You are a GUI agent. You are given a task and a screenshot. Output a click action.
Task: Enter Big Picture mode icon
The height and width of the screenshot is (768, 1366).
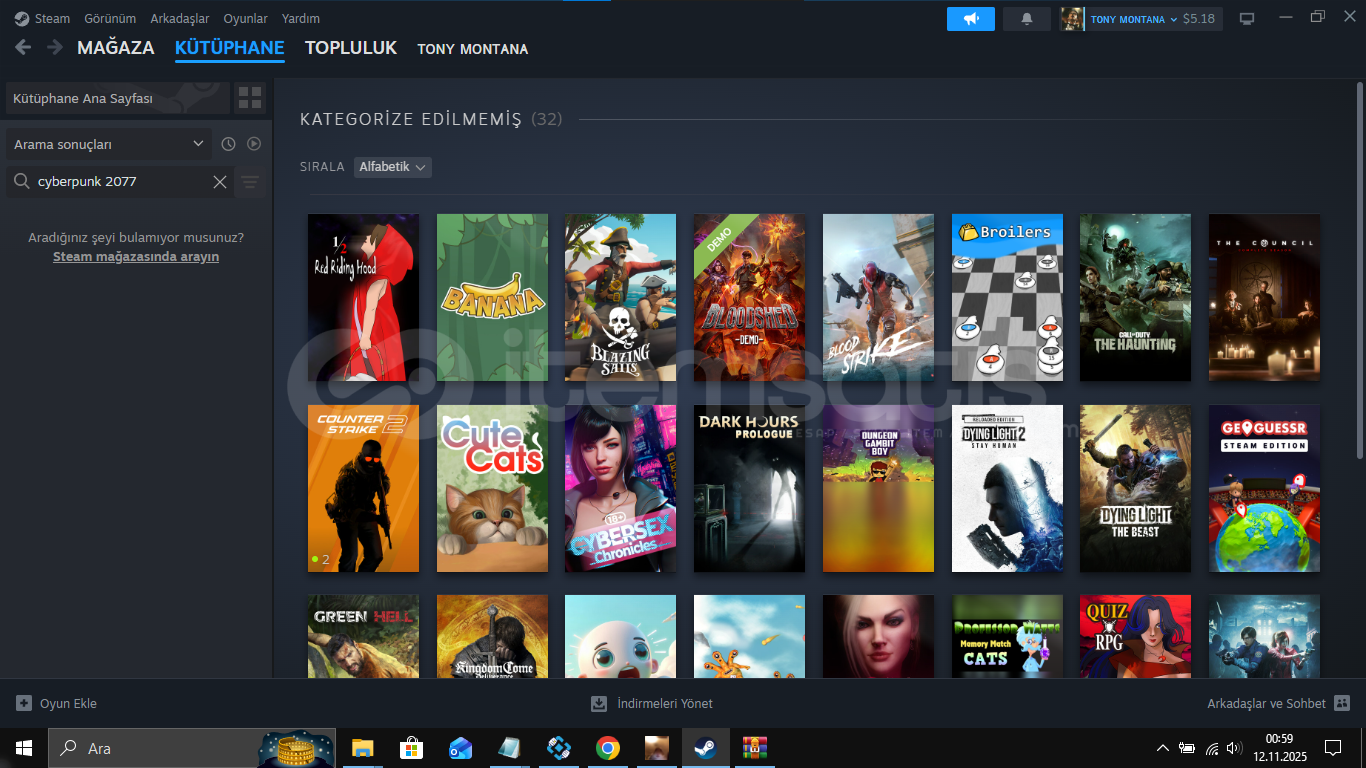[1247, 19]
